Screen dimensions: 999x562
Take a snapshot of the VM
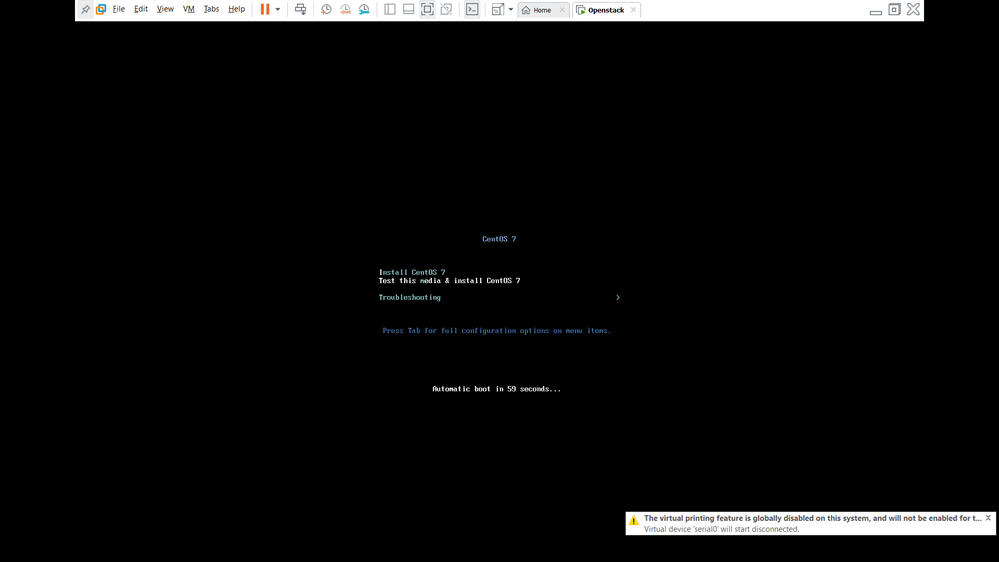(326, 10)
